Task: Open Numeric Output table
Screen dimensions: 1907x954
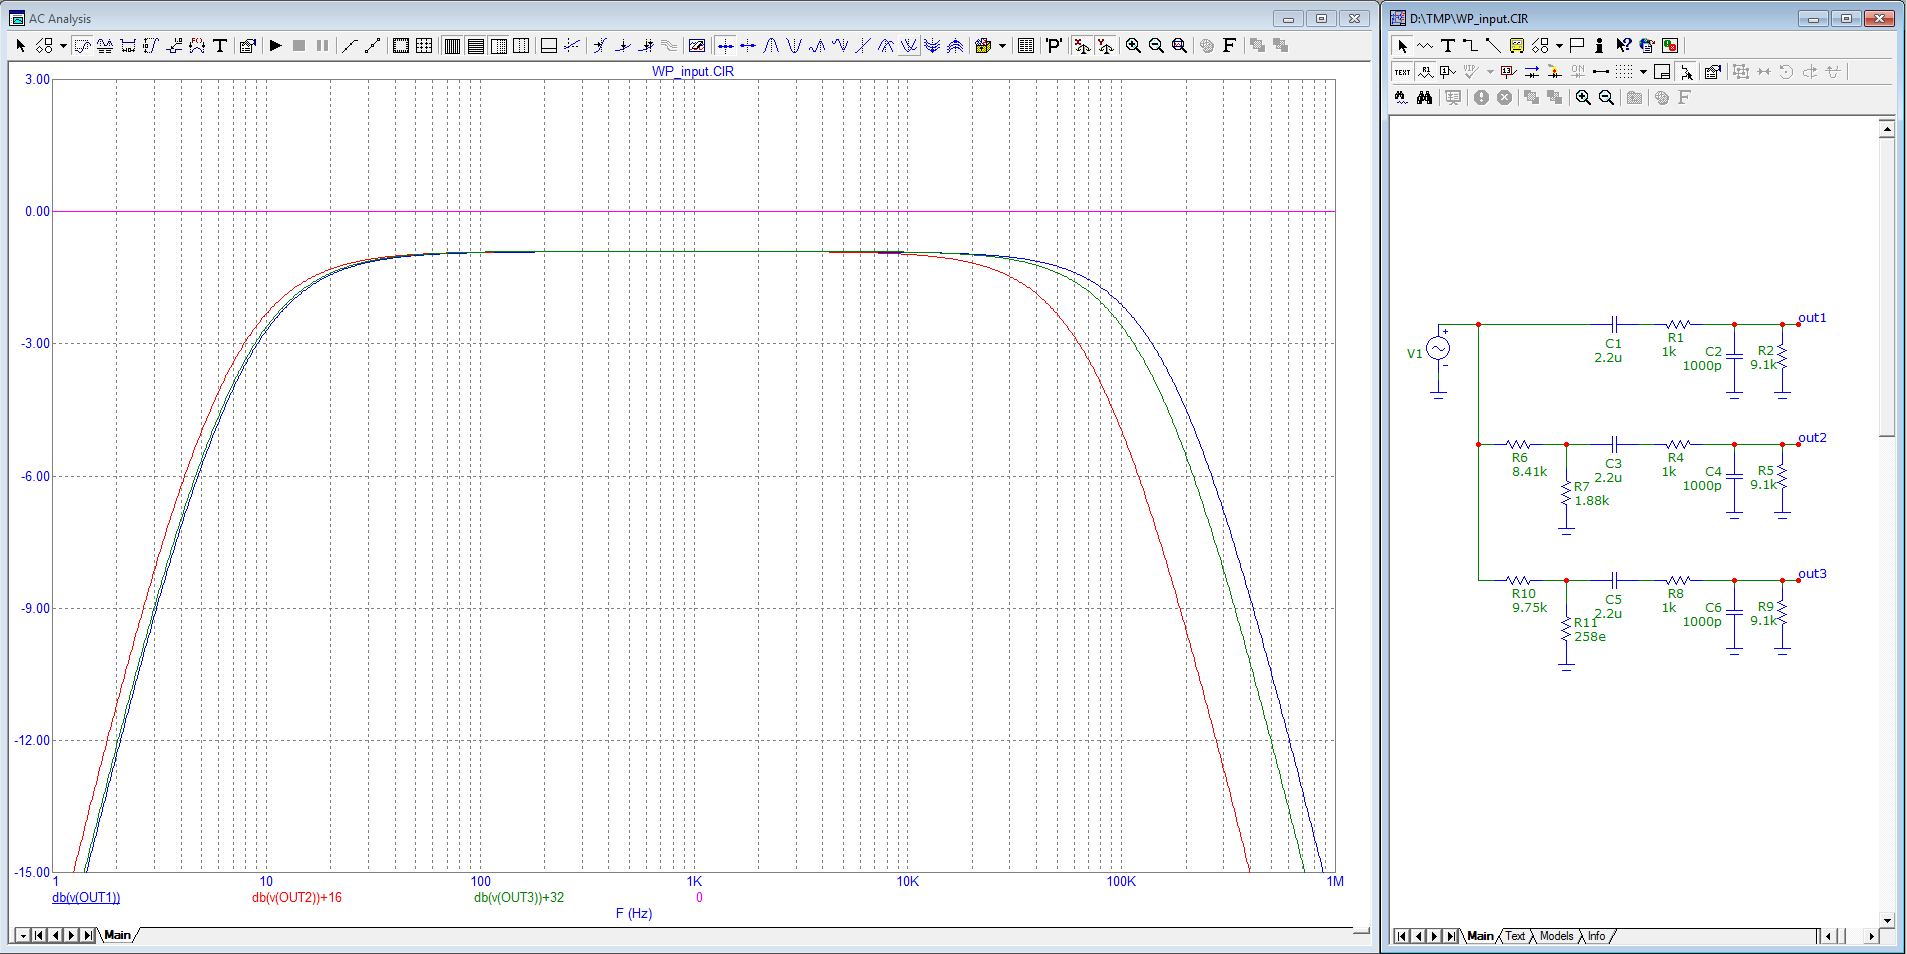Action: tap(1026, 45)
